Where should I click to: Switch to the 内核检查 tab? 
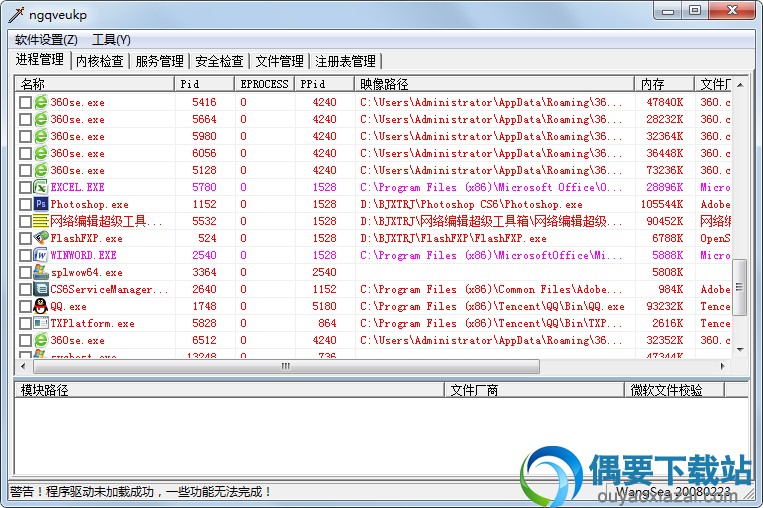pos(100,61)
